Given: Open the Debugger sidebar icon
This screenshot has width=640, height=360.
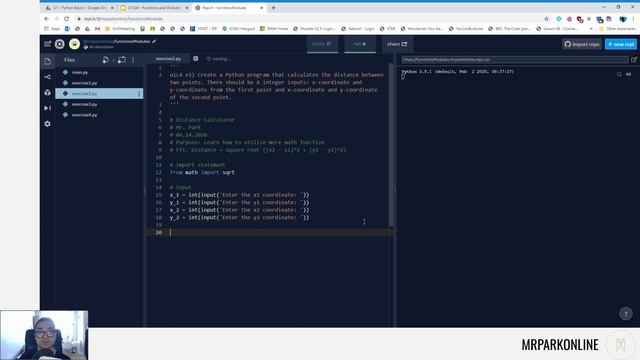Looking at the screenshot, I should coord(47,108).
